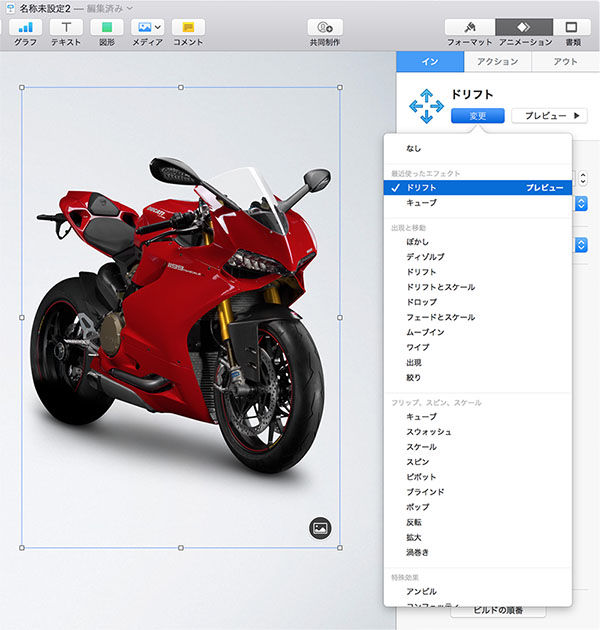Open the 共同制作 collaborate button
This screenshot has height=630, width=600.
(325, 27)
